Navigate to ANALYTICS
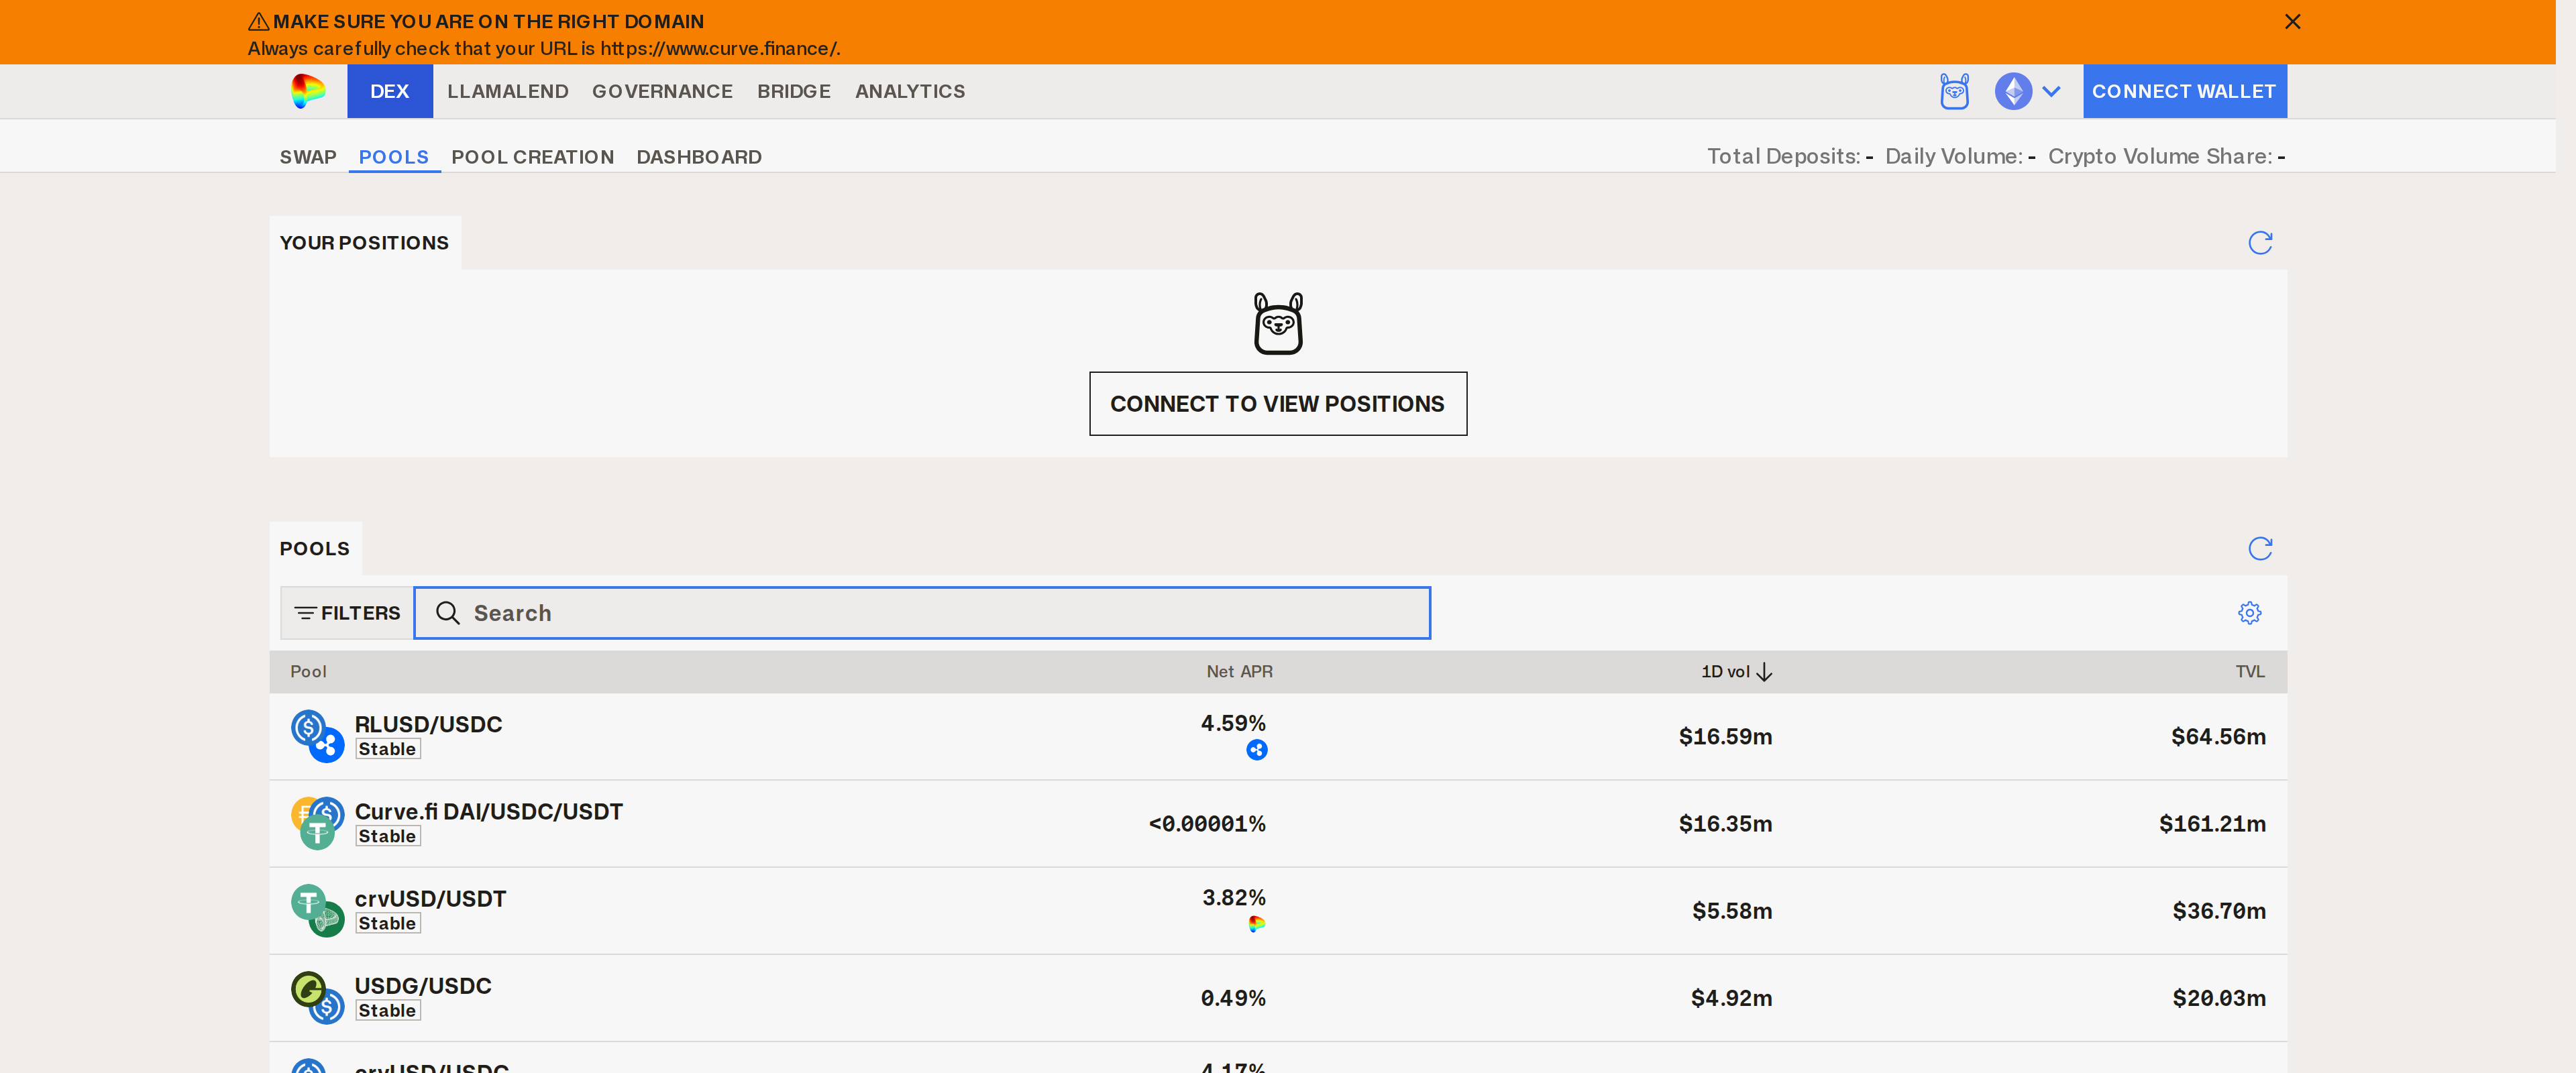This screenshot has width=2576, height=1073. (910, 91)
